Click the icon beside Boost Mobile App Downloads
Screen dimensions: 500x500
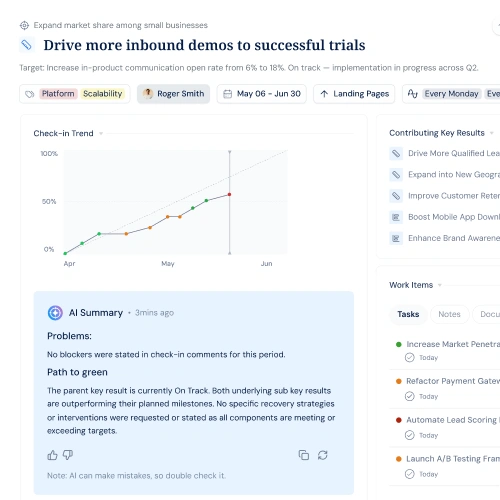396,217
